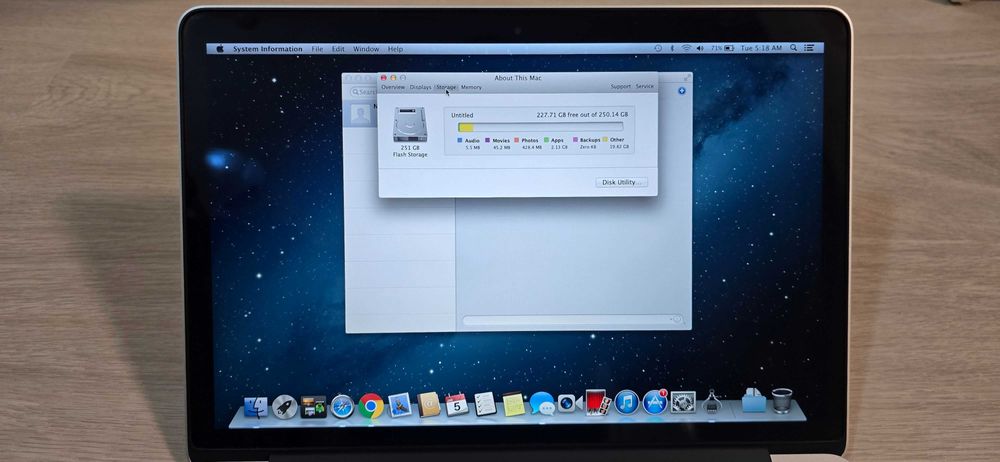Click the red Photos color swatch

517,140
